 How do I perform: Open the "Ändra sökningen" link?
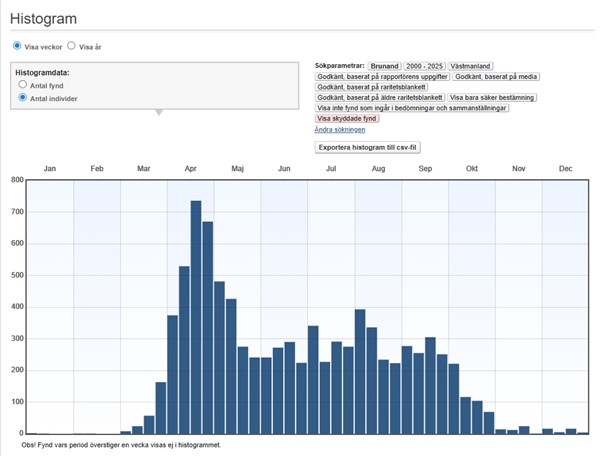[340, 130]
